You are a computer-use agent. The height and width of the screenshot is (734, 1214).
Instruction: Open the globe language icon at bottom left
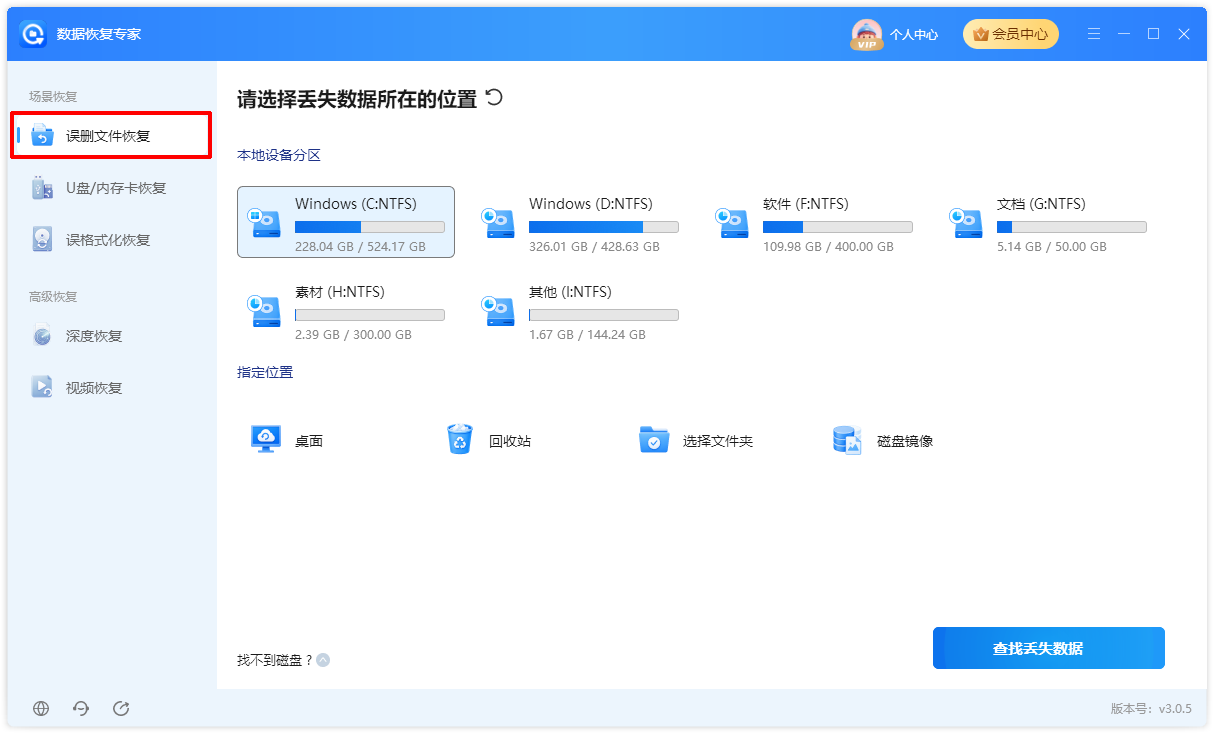click(x=41, y=708)
